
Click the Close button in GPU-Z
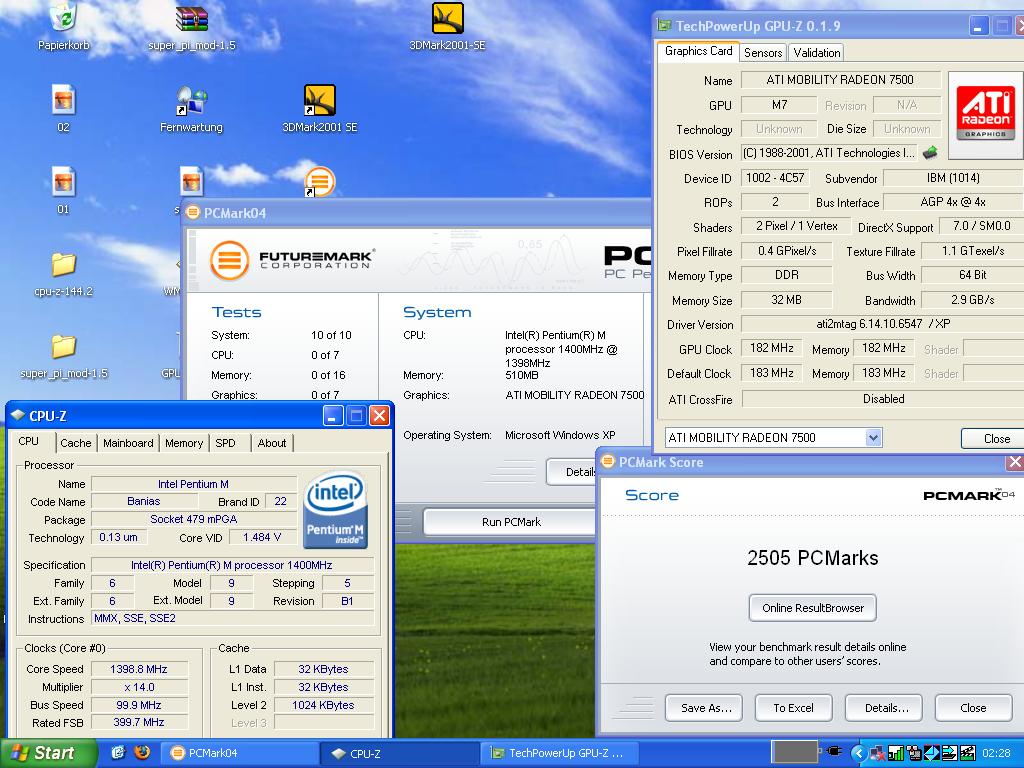[x=994, y=439]
